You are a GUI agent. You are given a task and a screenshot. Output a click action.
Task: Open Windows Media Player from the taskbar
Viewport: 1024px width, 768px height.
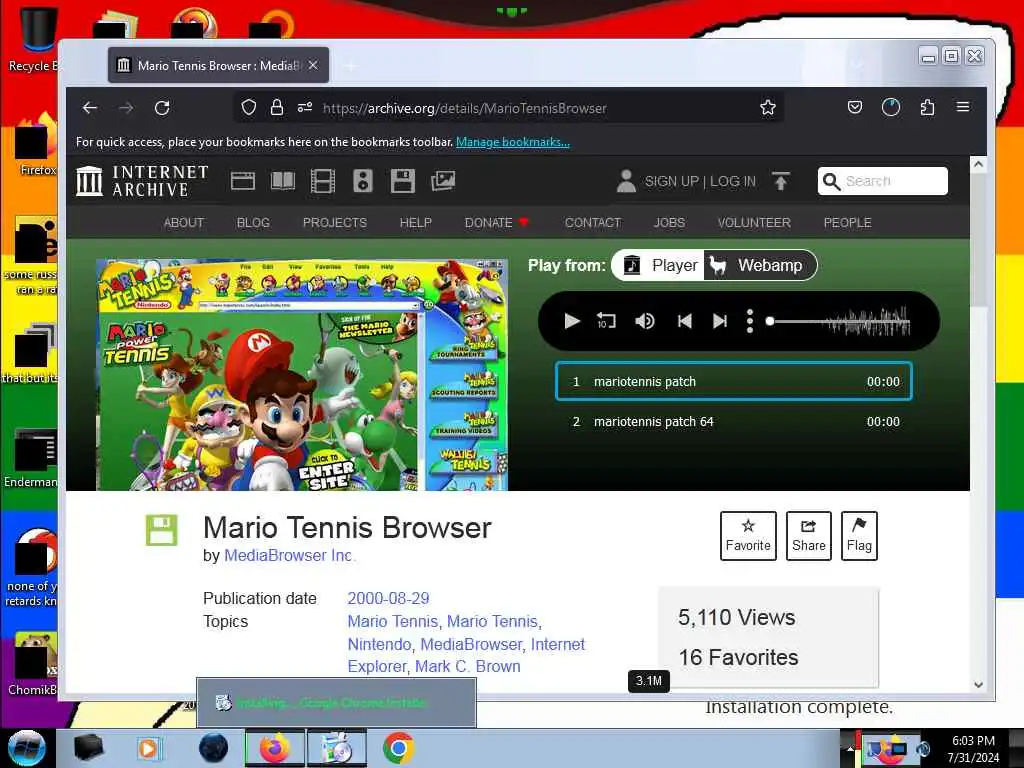click(148, 748)
